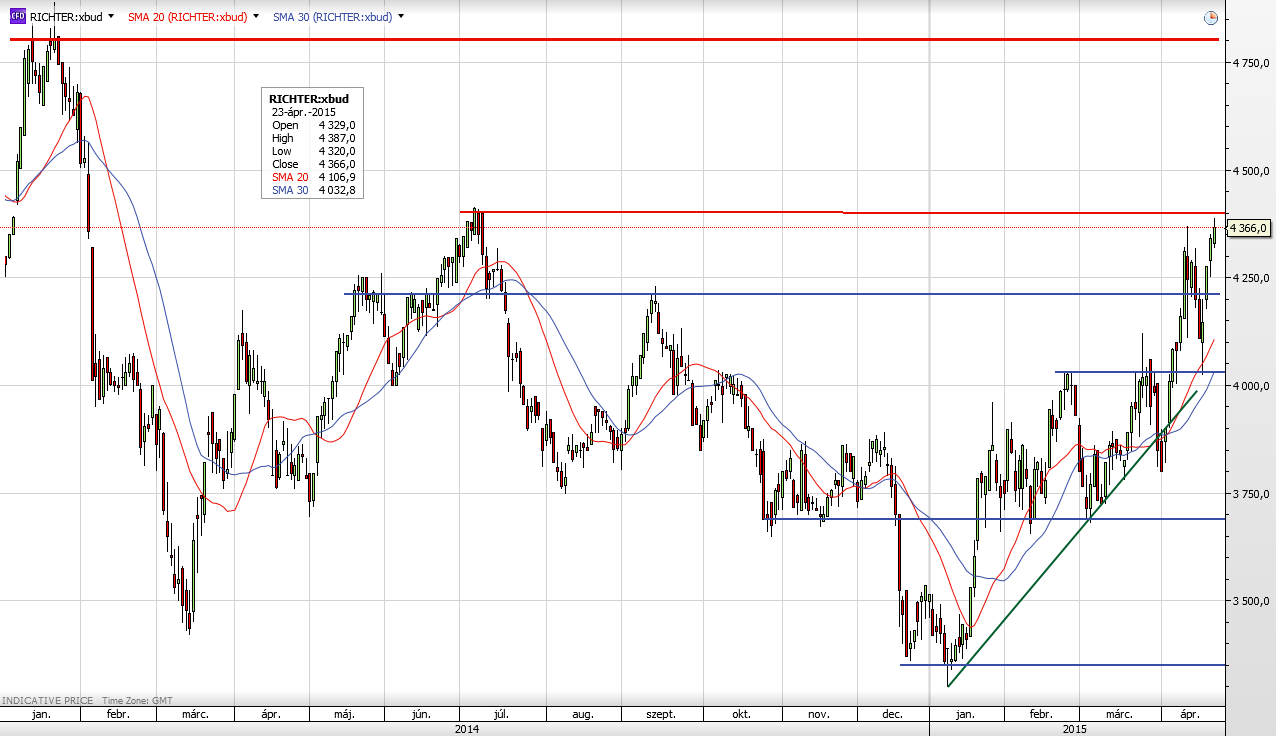This screenshot has width=1276, height=736.
Task: Click the 2015 year label on time axis
Action: tap(1075, 729)
